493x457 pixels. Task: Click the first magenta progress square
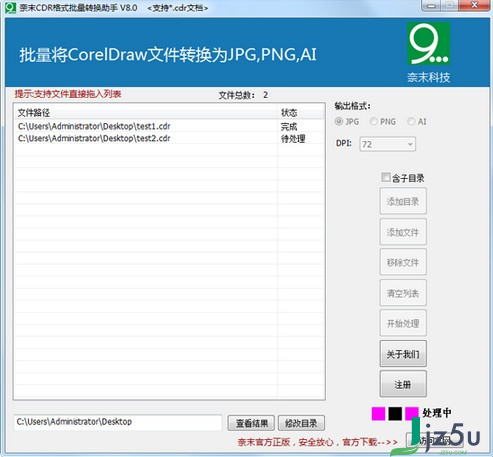378,413
